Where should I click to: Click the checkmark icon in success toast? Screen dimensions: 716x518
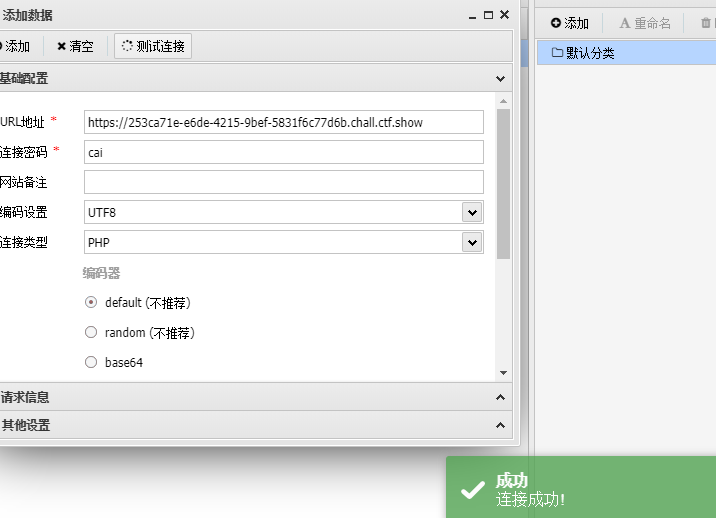473,490
